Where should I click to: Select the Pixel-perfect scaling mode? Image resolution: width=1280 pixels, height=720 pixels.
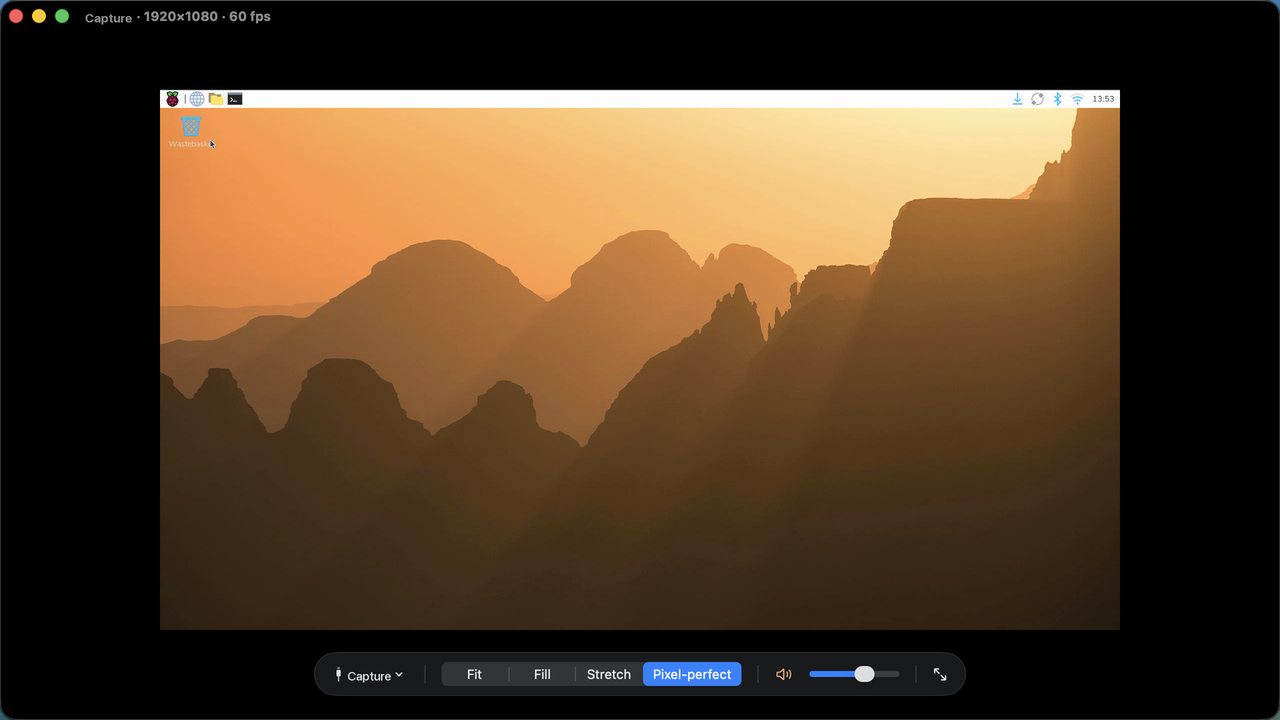pyautogui.click(x=692, y=674)
